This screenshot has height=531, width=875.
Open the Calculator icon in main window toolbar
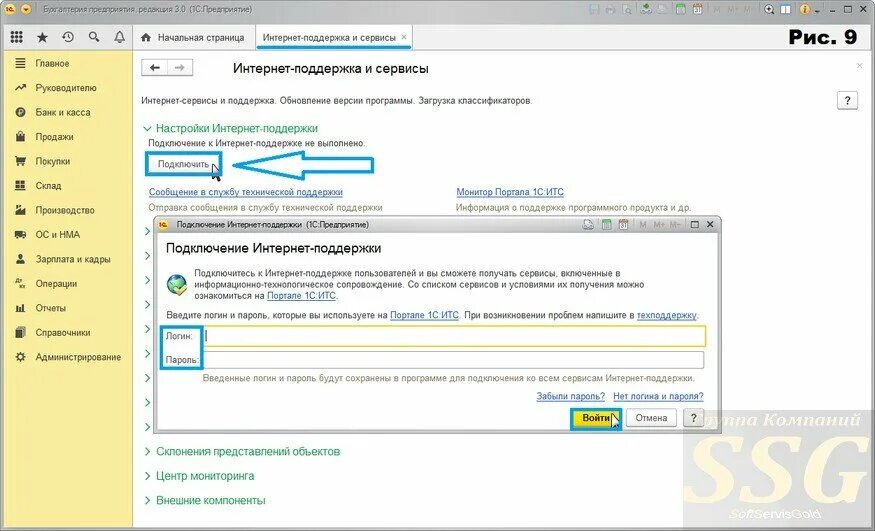680,9
